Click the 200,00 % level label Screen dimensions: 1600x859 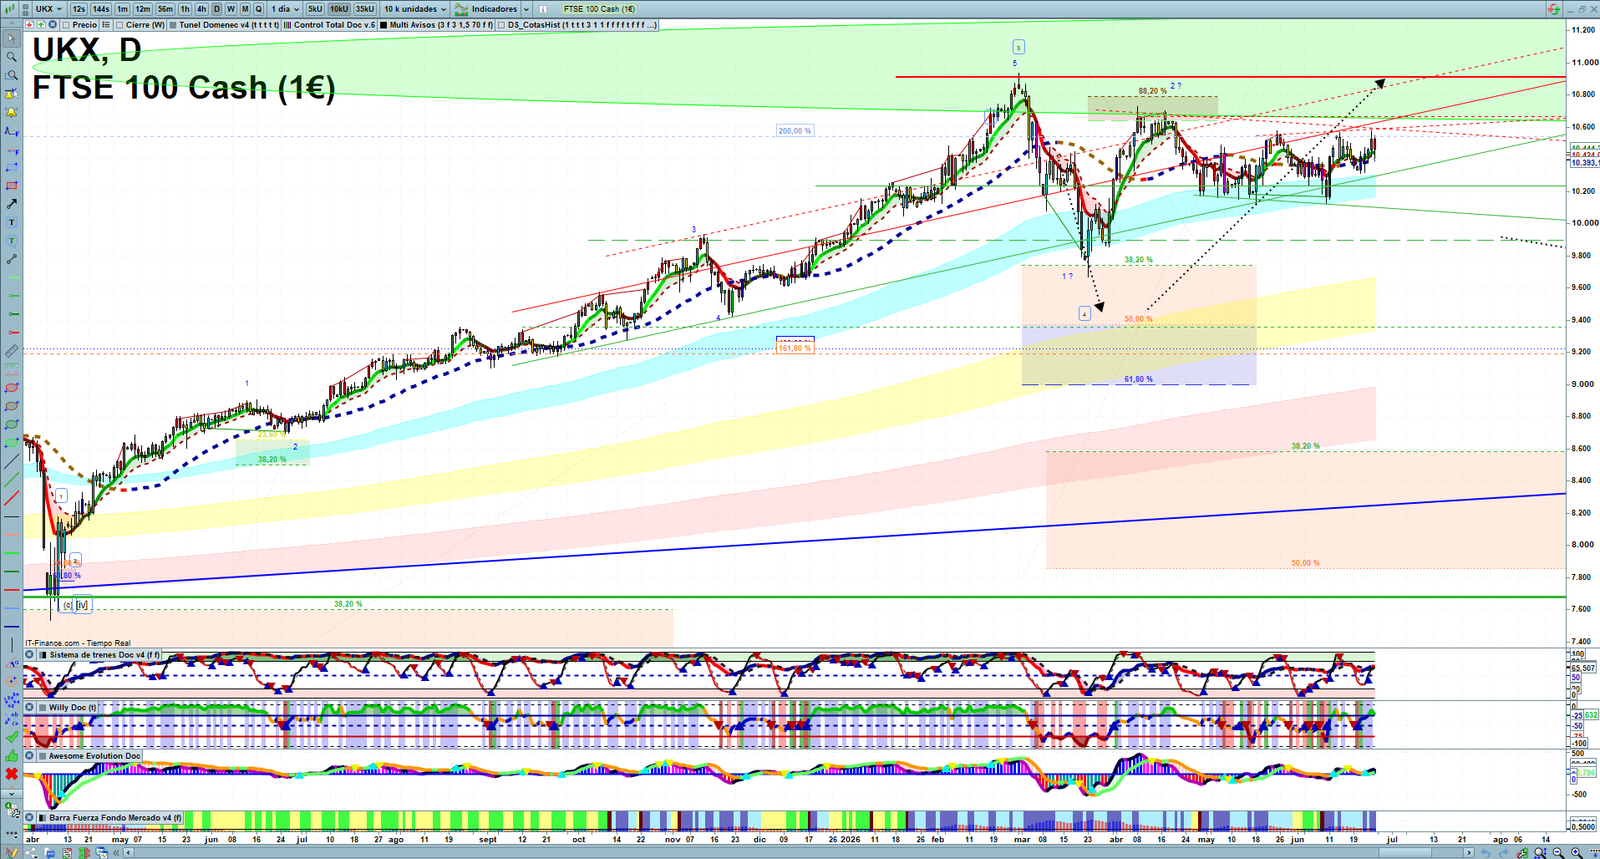[x=795, y=131]
